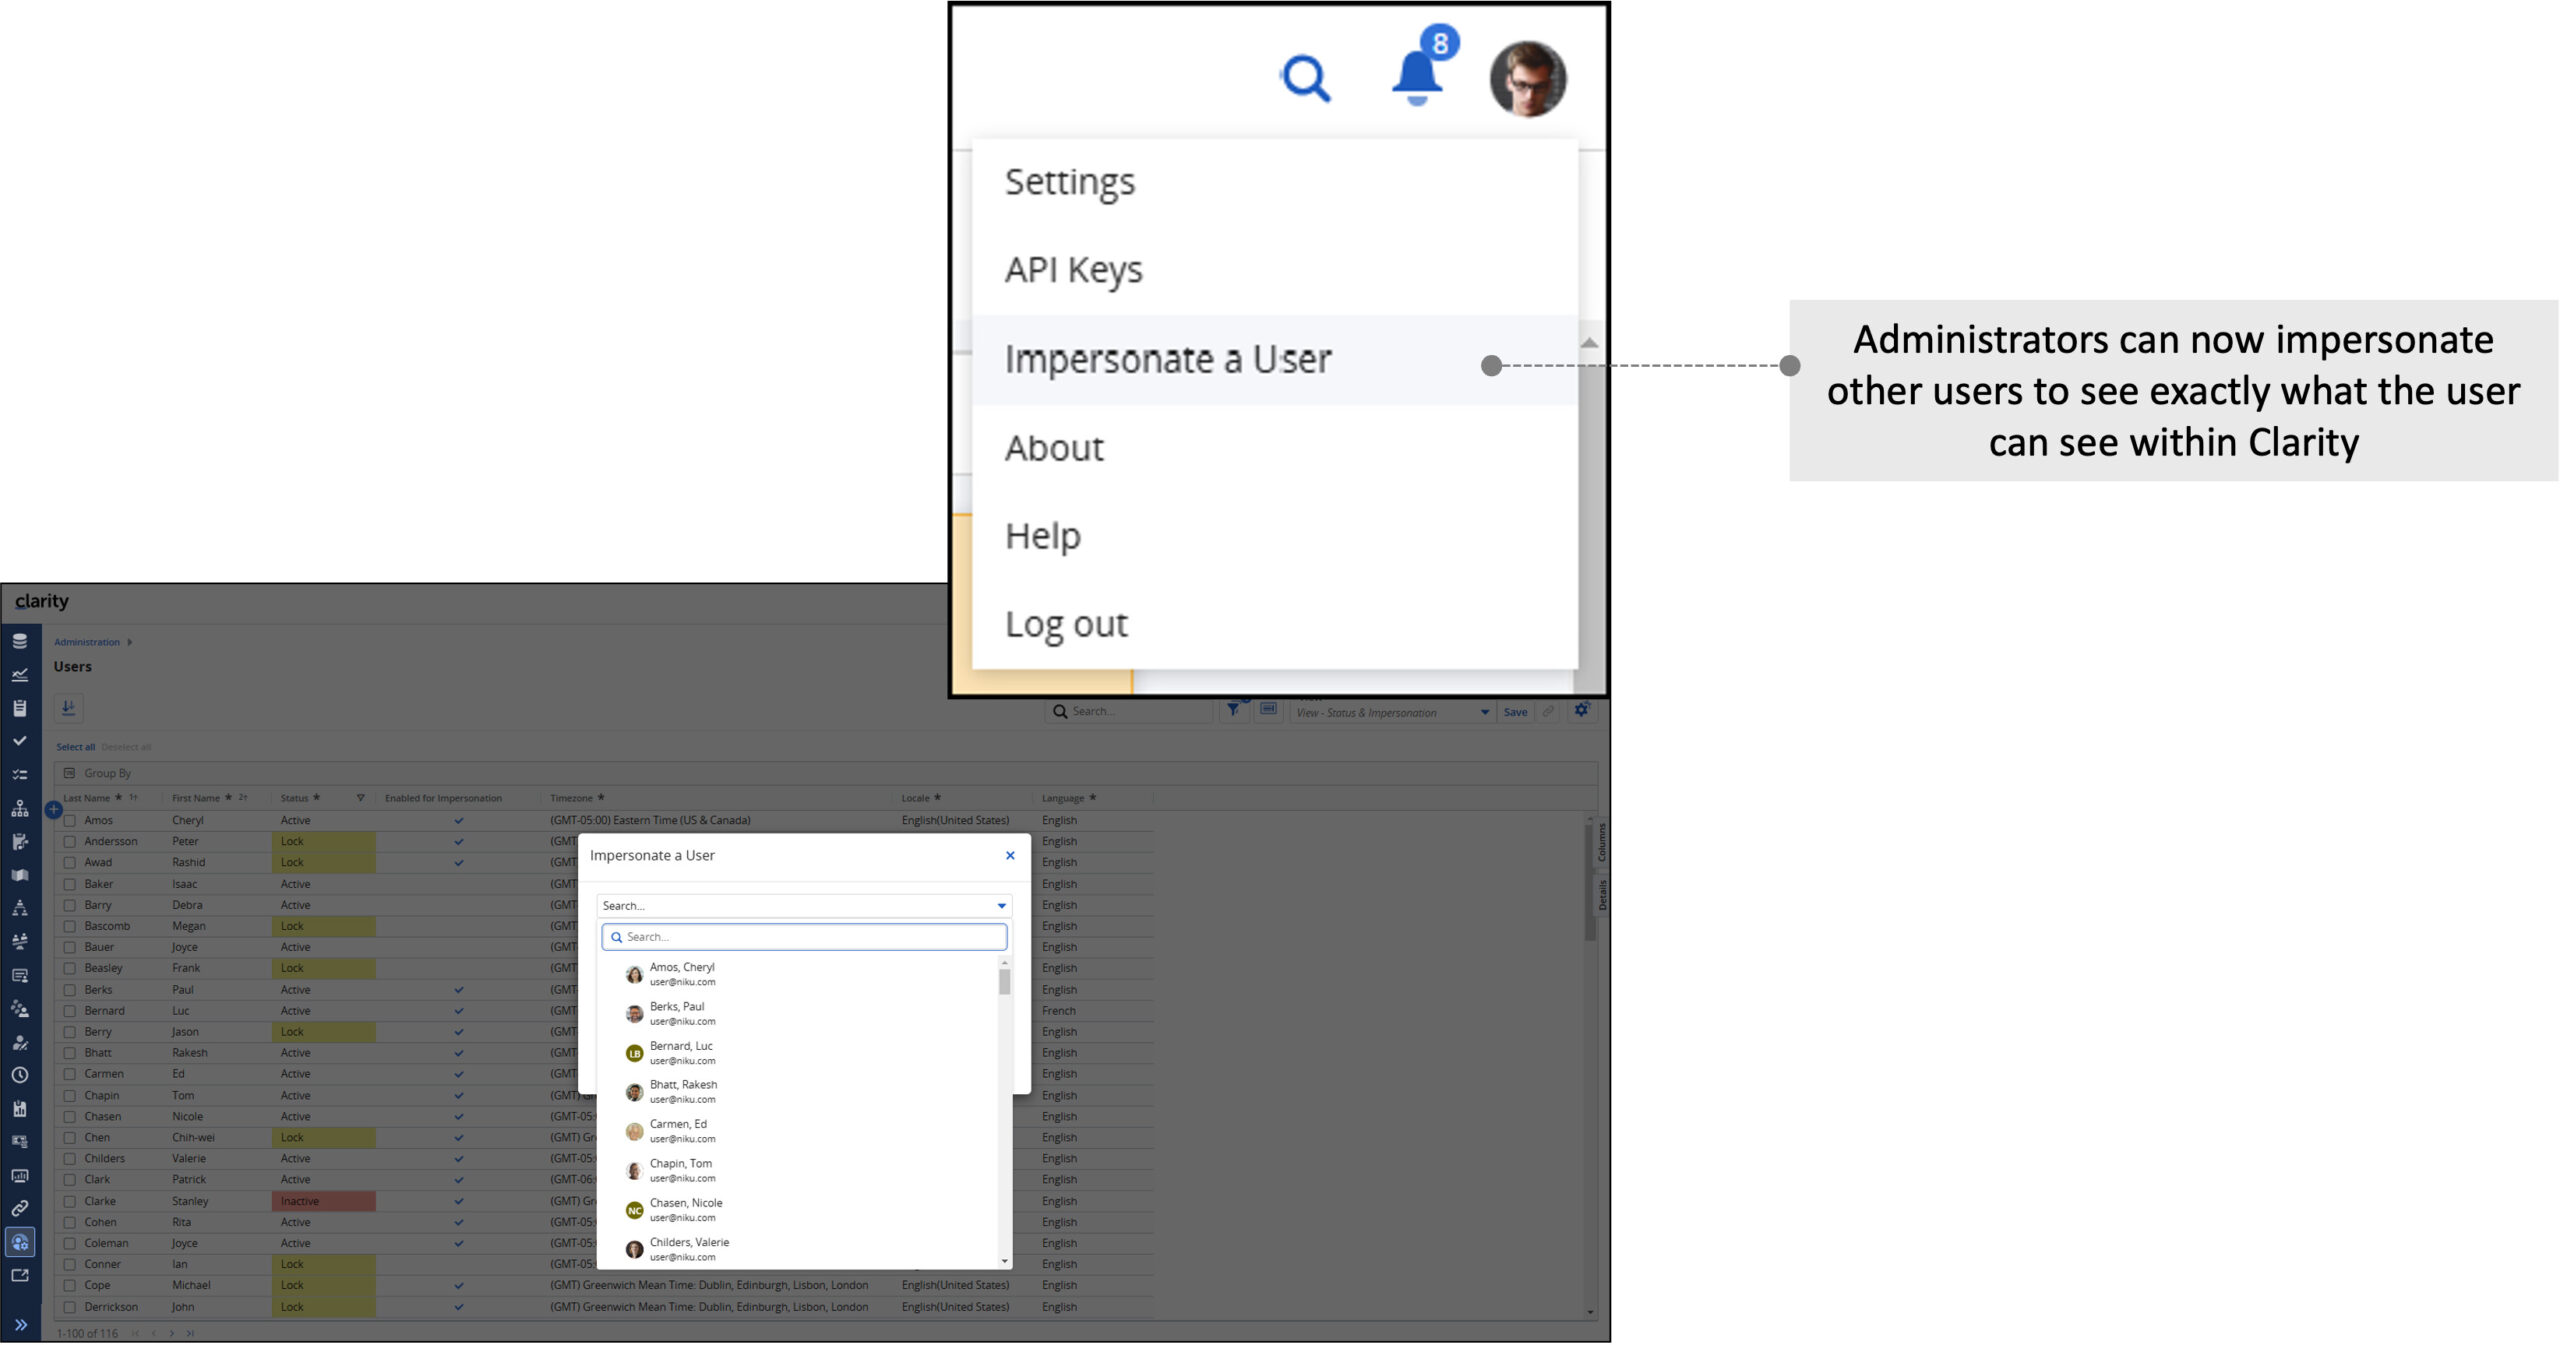Tick the checkbox for Baker row
Screen dimensions: 2560x1345
coord(70,884)
